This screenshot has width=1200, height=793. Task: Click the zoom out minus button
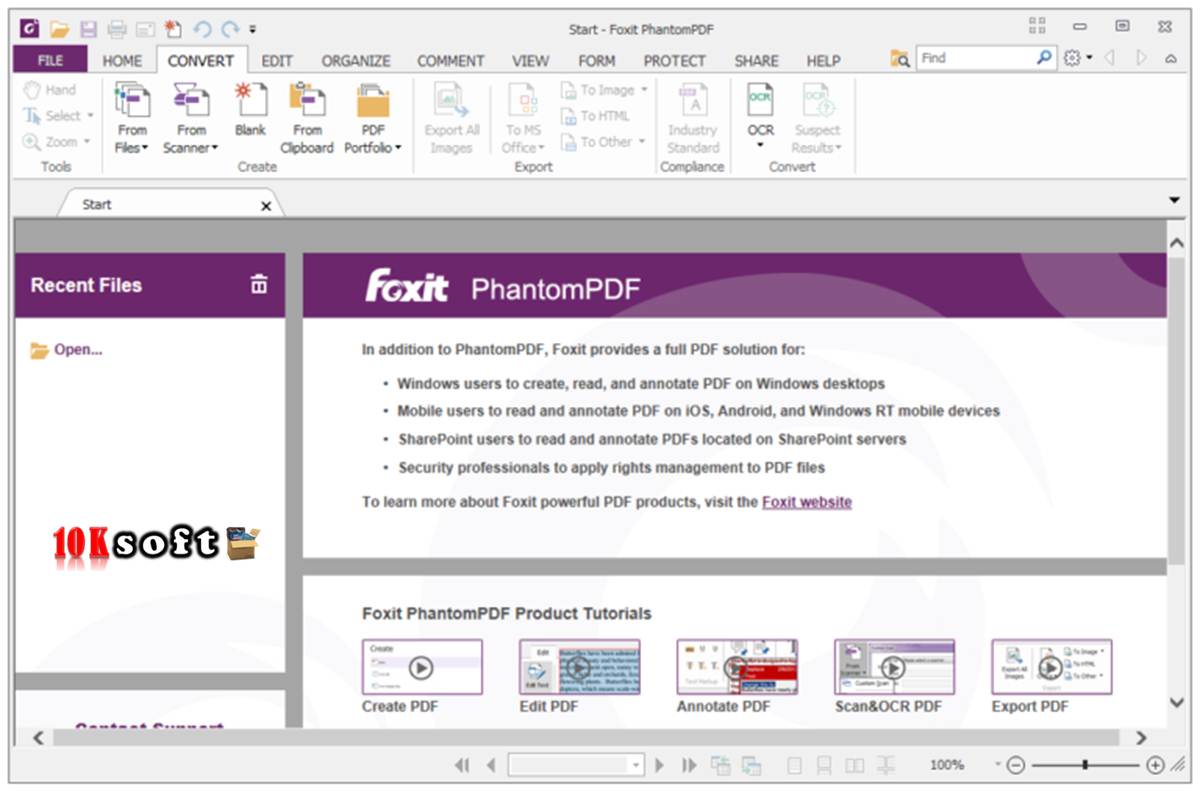[1016, 765]
